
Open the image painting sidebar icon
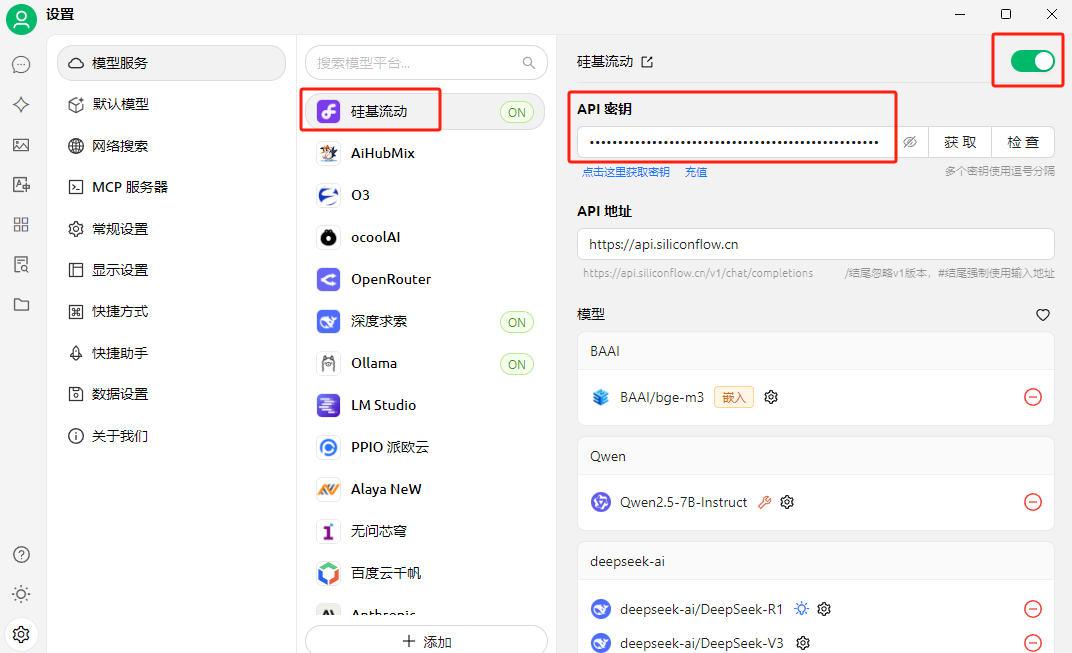pos(21,145)
